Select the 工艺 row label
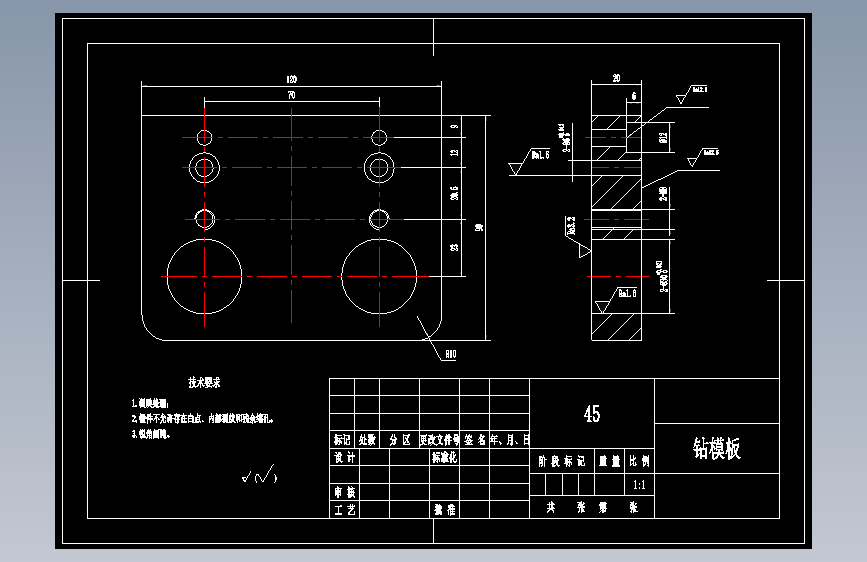 pyautogui.click(x=344, y=509)
